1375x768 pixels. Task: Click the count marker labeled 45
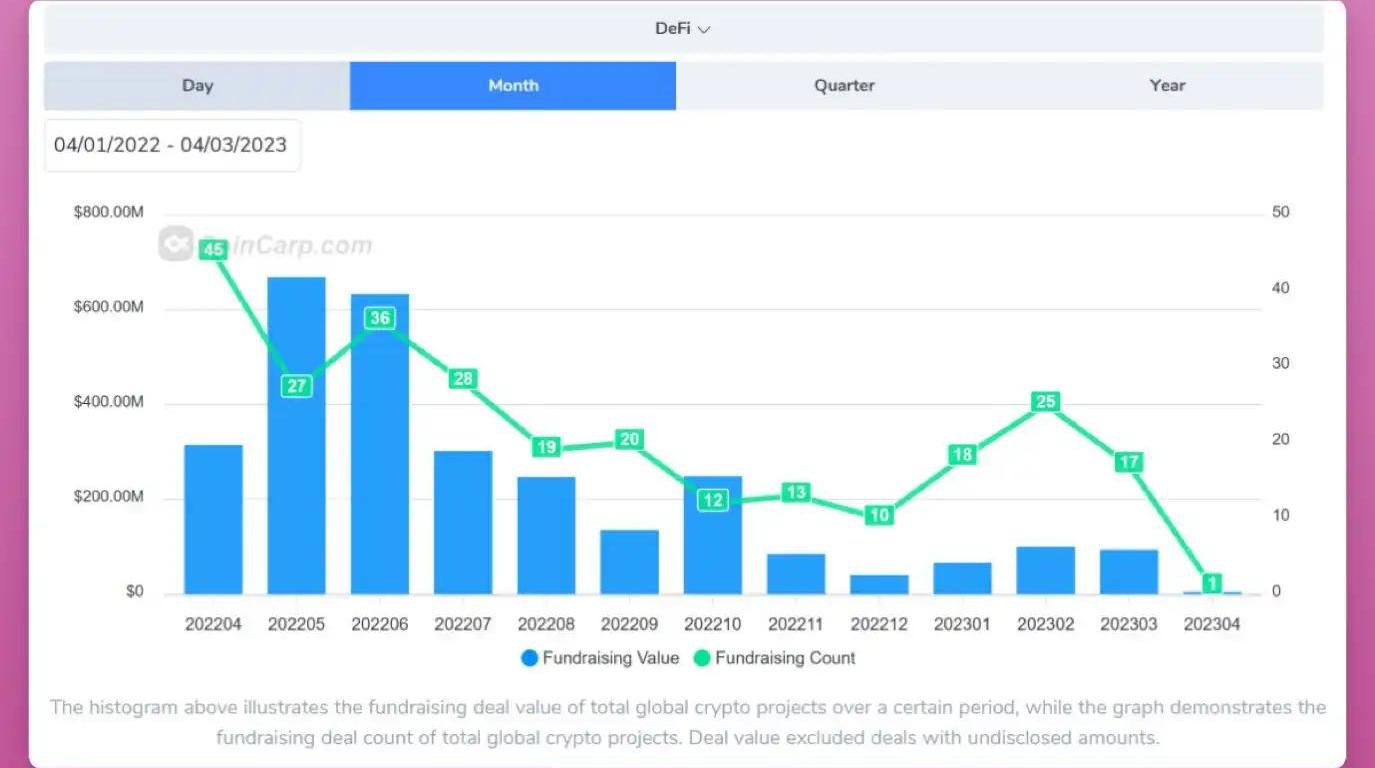pyautogui.click(x=213, y=250)
